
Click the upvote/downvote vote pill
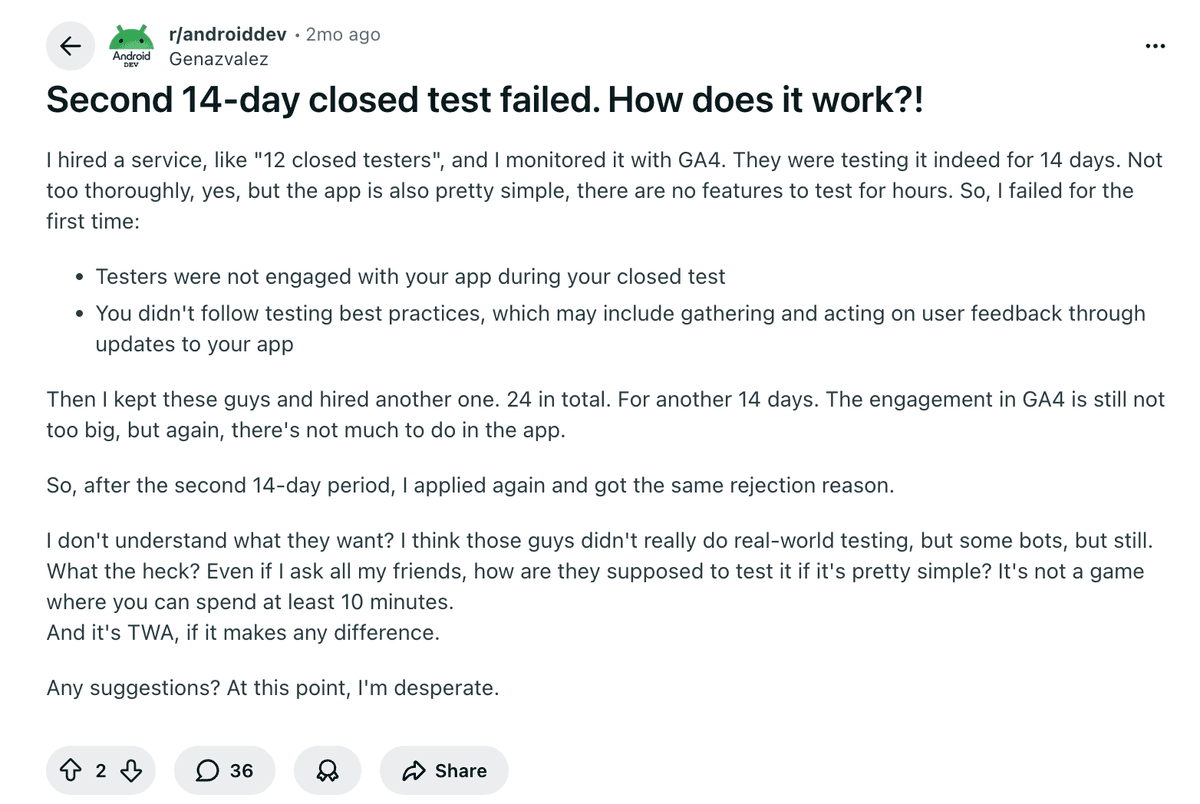[100, 770]
